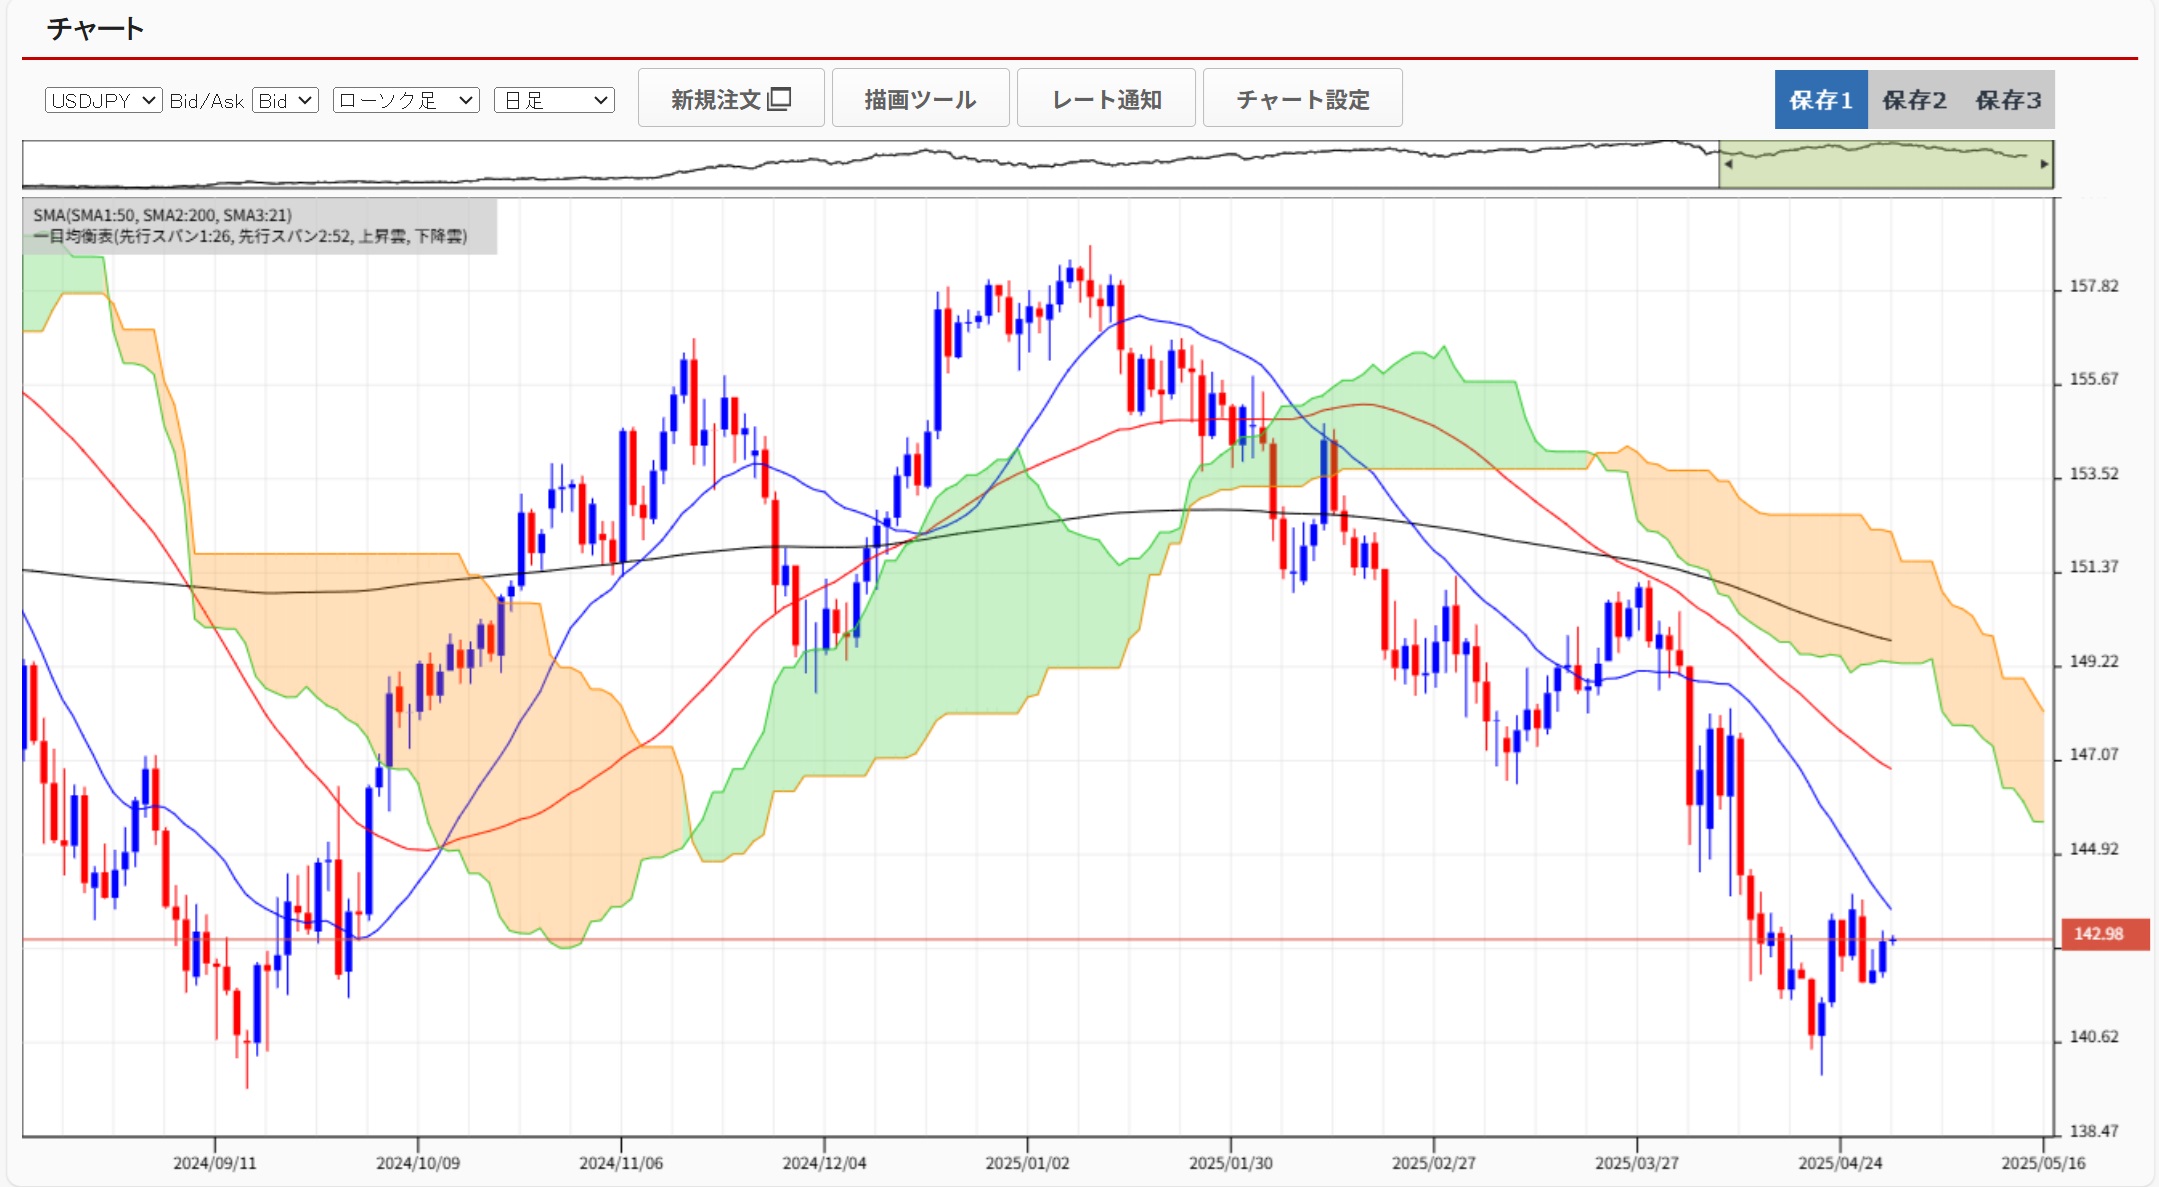
Task: Click the popup window icon on 新規注文
Action: click(x=780, y=99)
